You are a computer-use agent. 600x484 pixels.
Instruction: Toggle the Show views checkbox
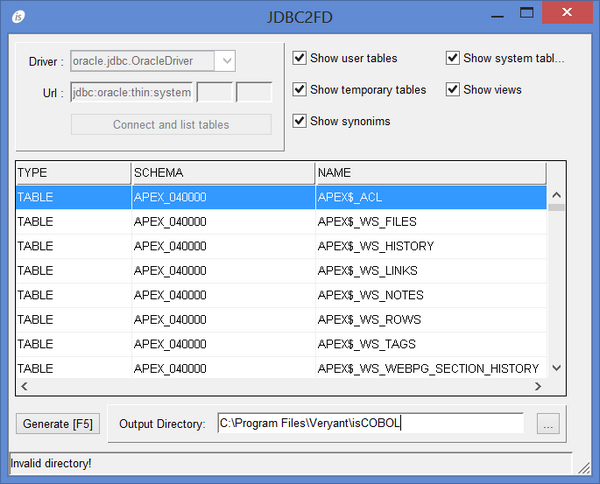453,90
